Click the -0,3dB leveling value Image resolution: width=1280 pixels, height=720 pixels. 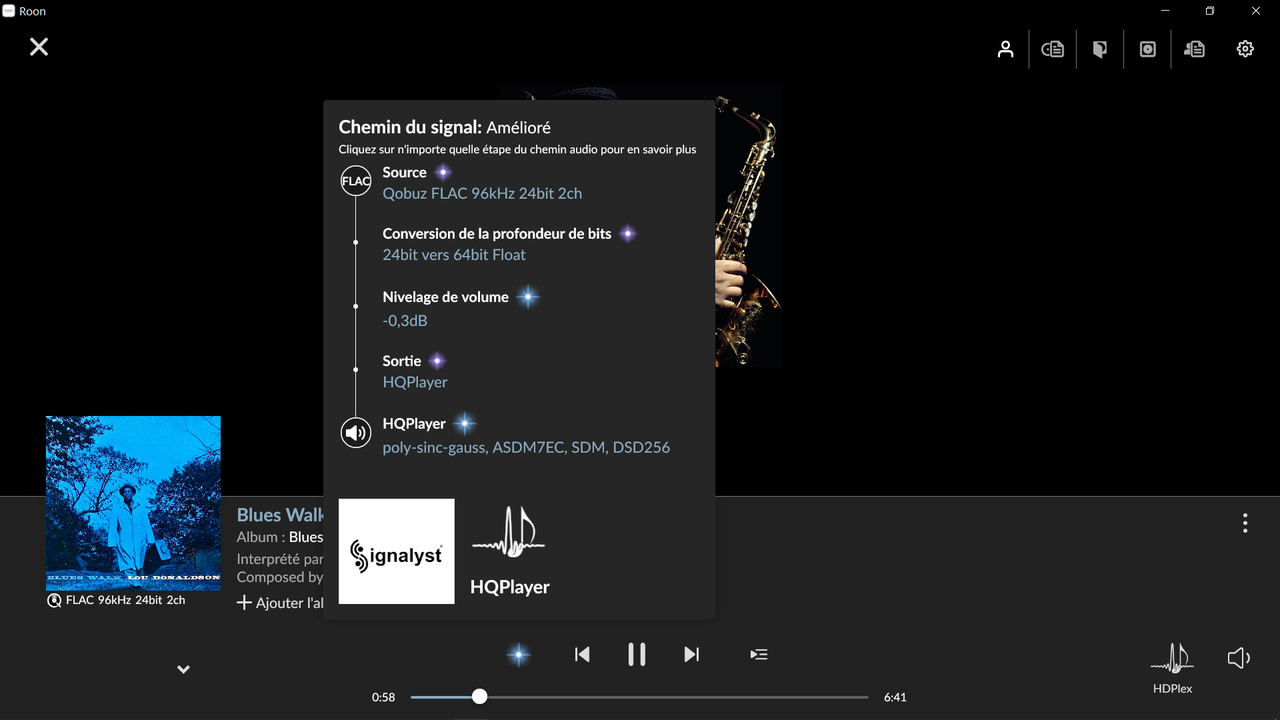coord(405,321)
